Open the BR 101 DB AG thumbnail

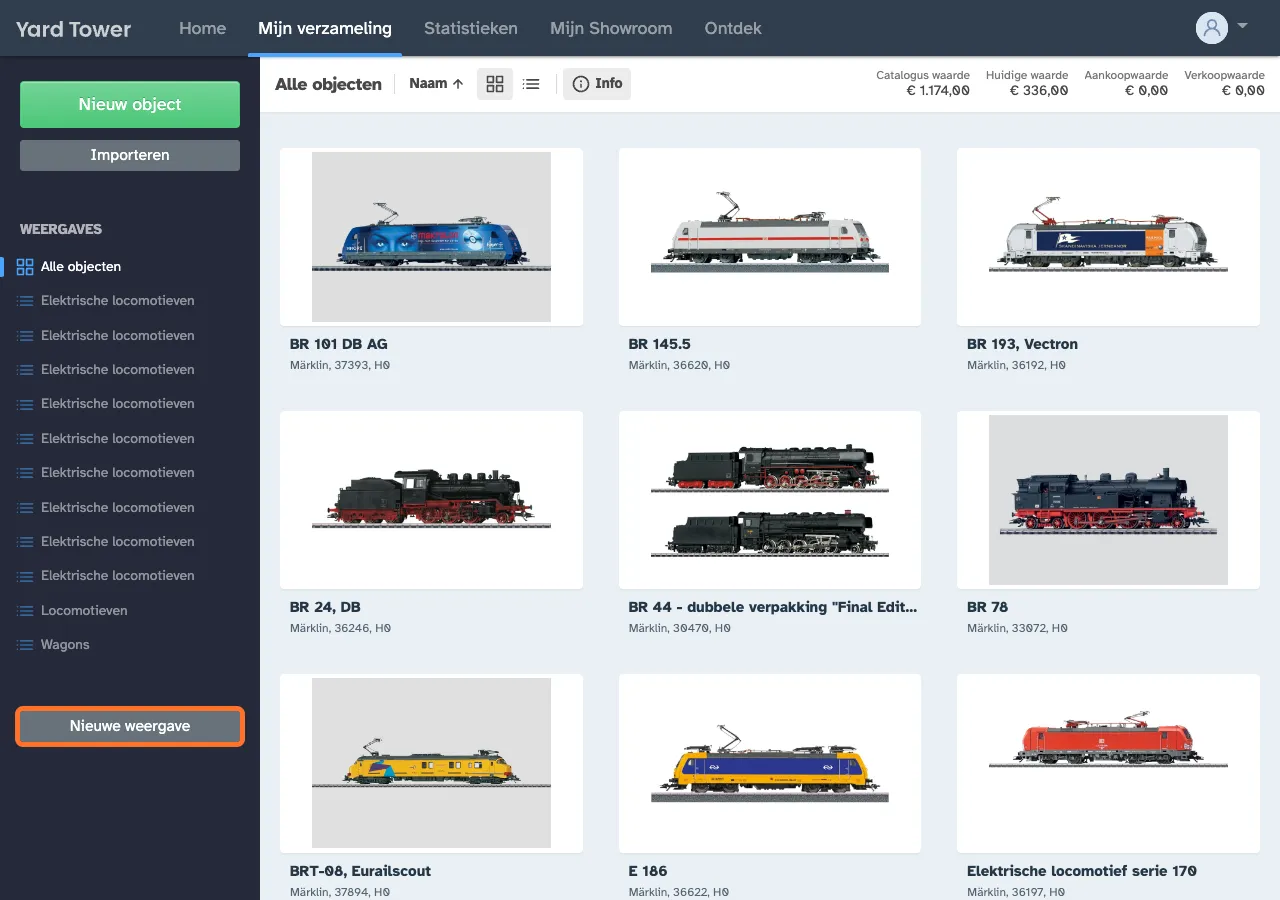pos(431,237)
